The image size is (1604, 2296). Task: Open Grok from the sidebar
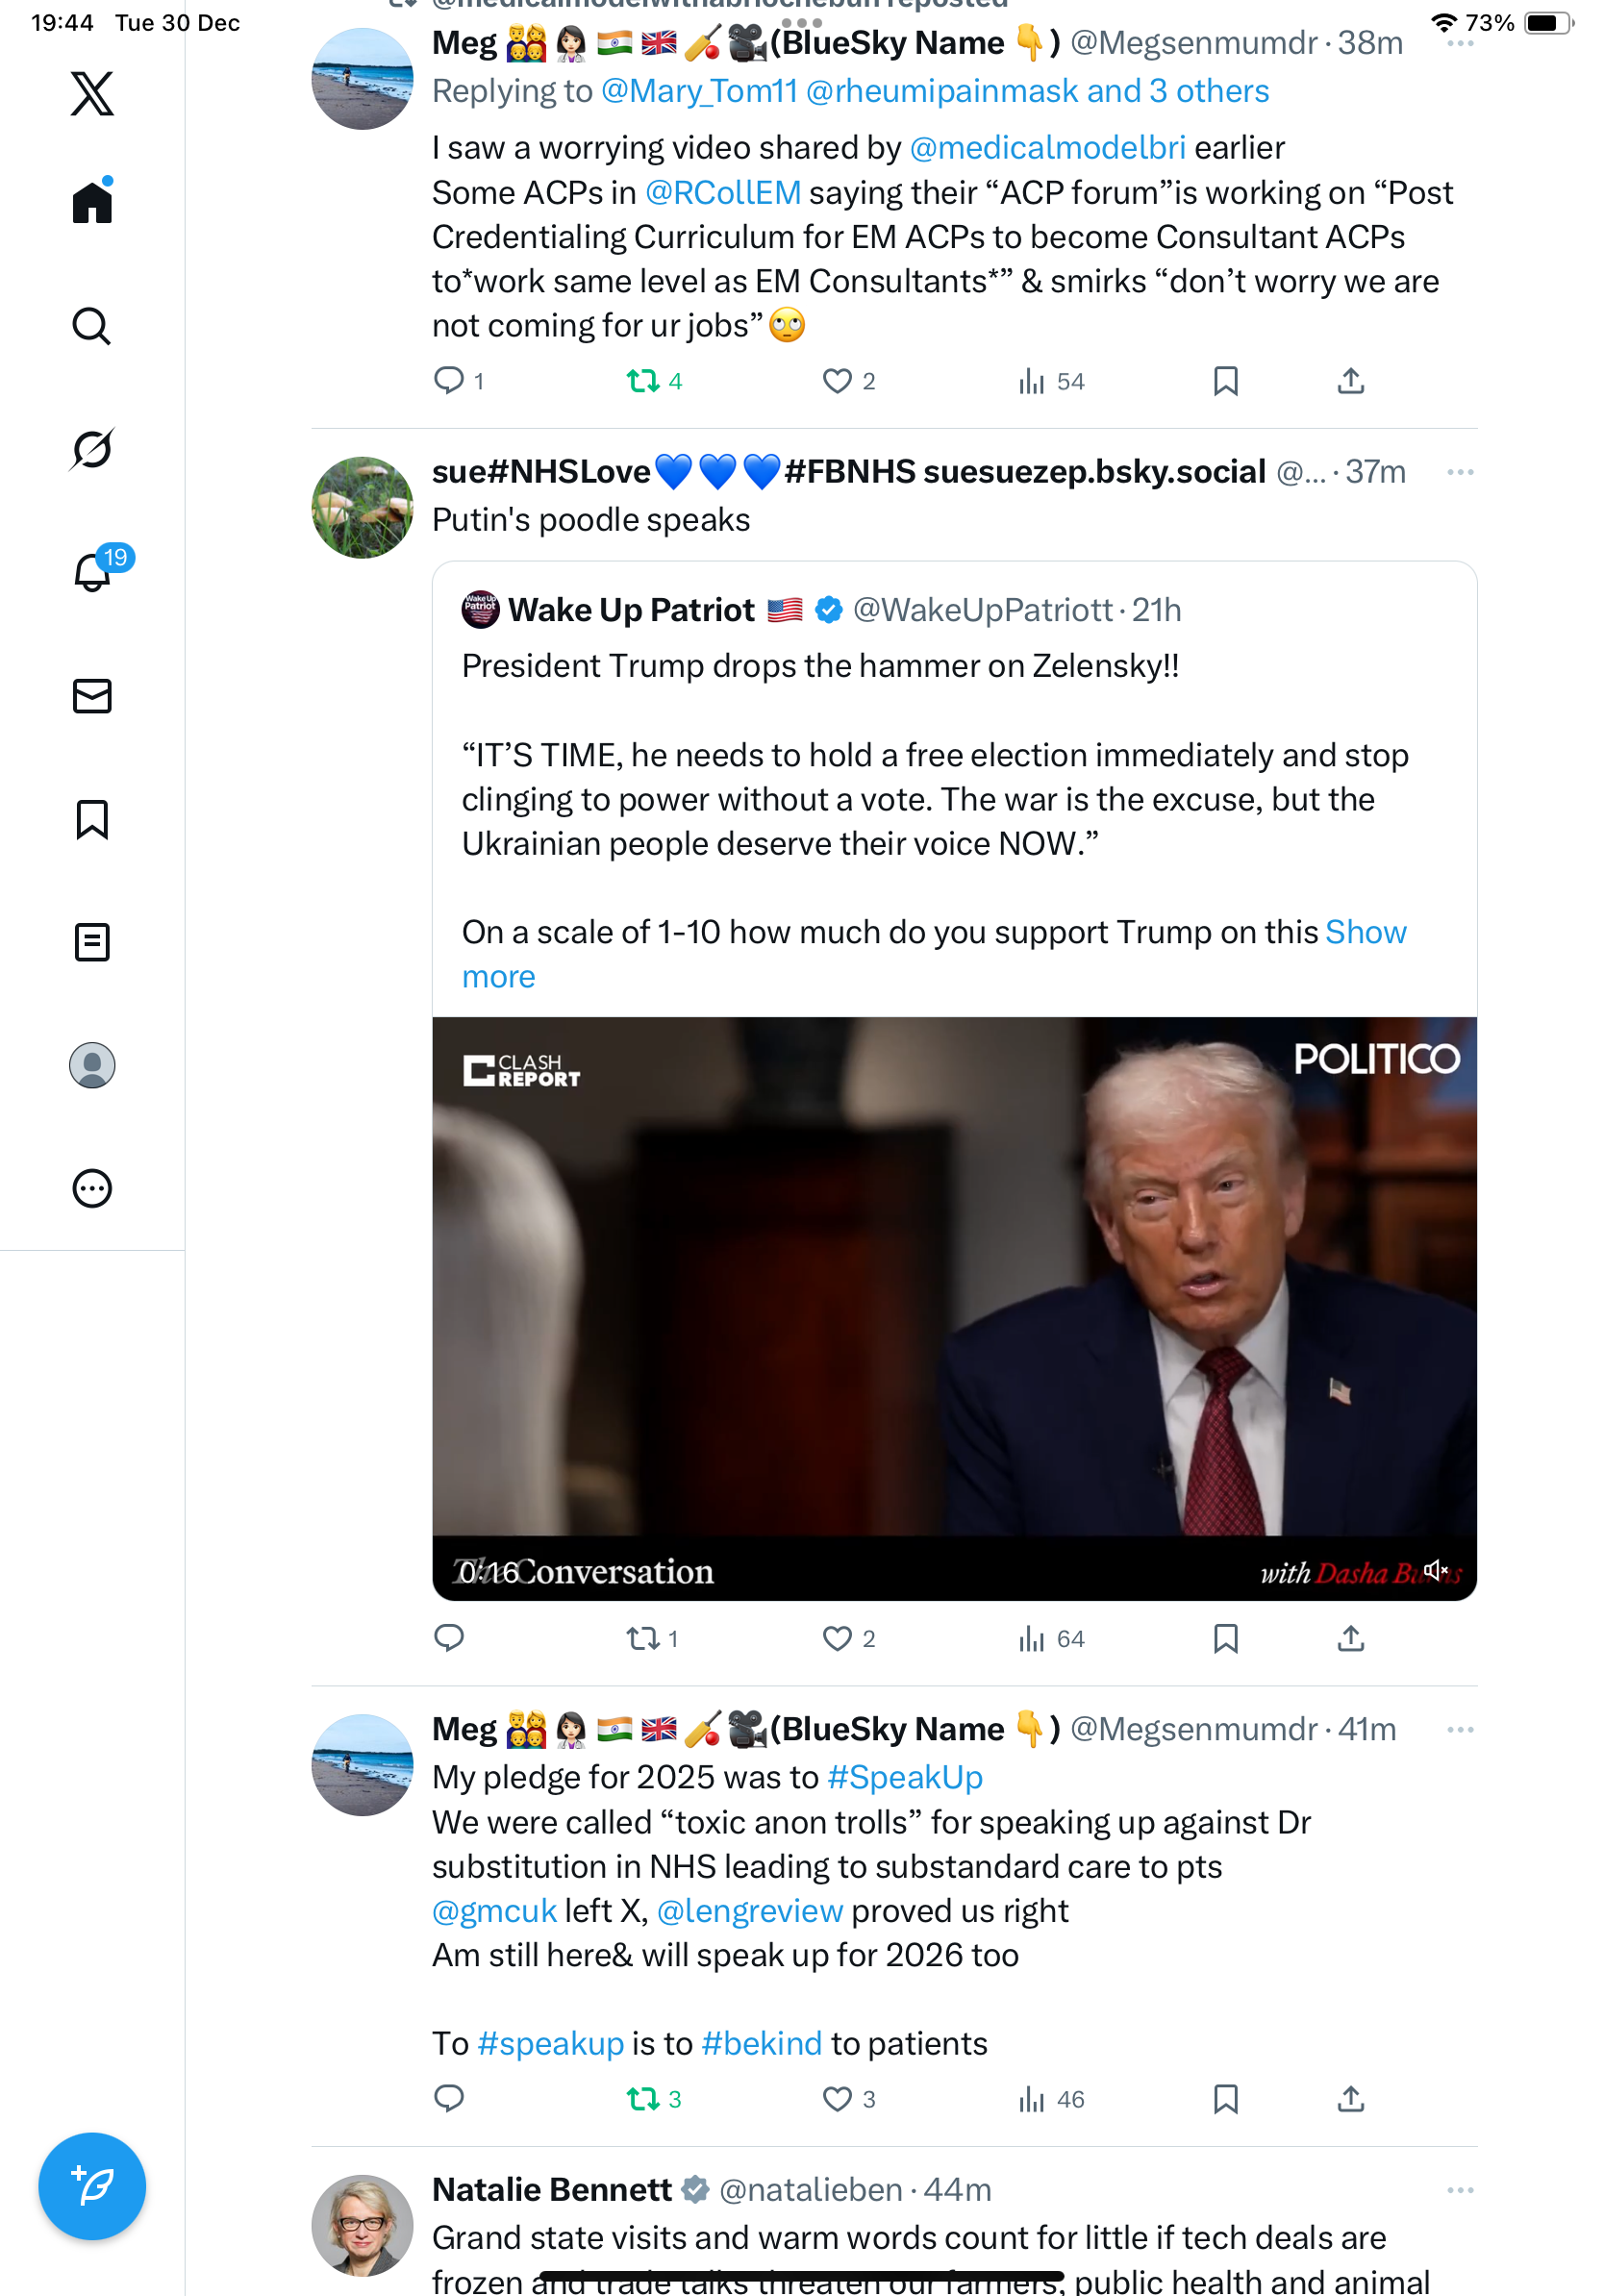[92, 449]
